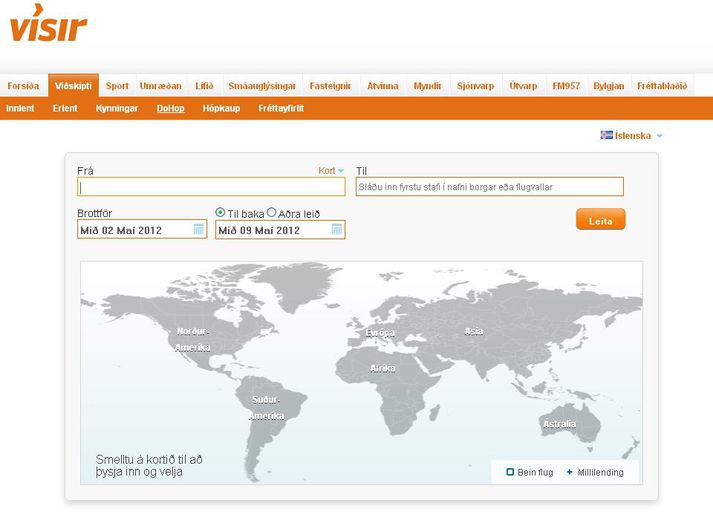Select Suður-Ameríka on the map
This screenshot has height=512, width=713.
tap(266, 407)
